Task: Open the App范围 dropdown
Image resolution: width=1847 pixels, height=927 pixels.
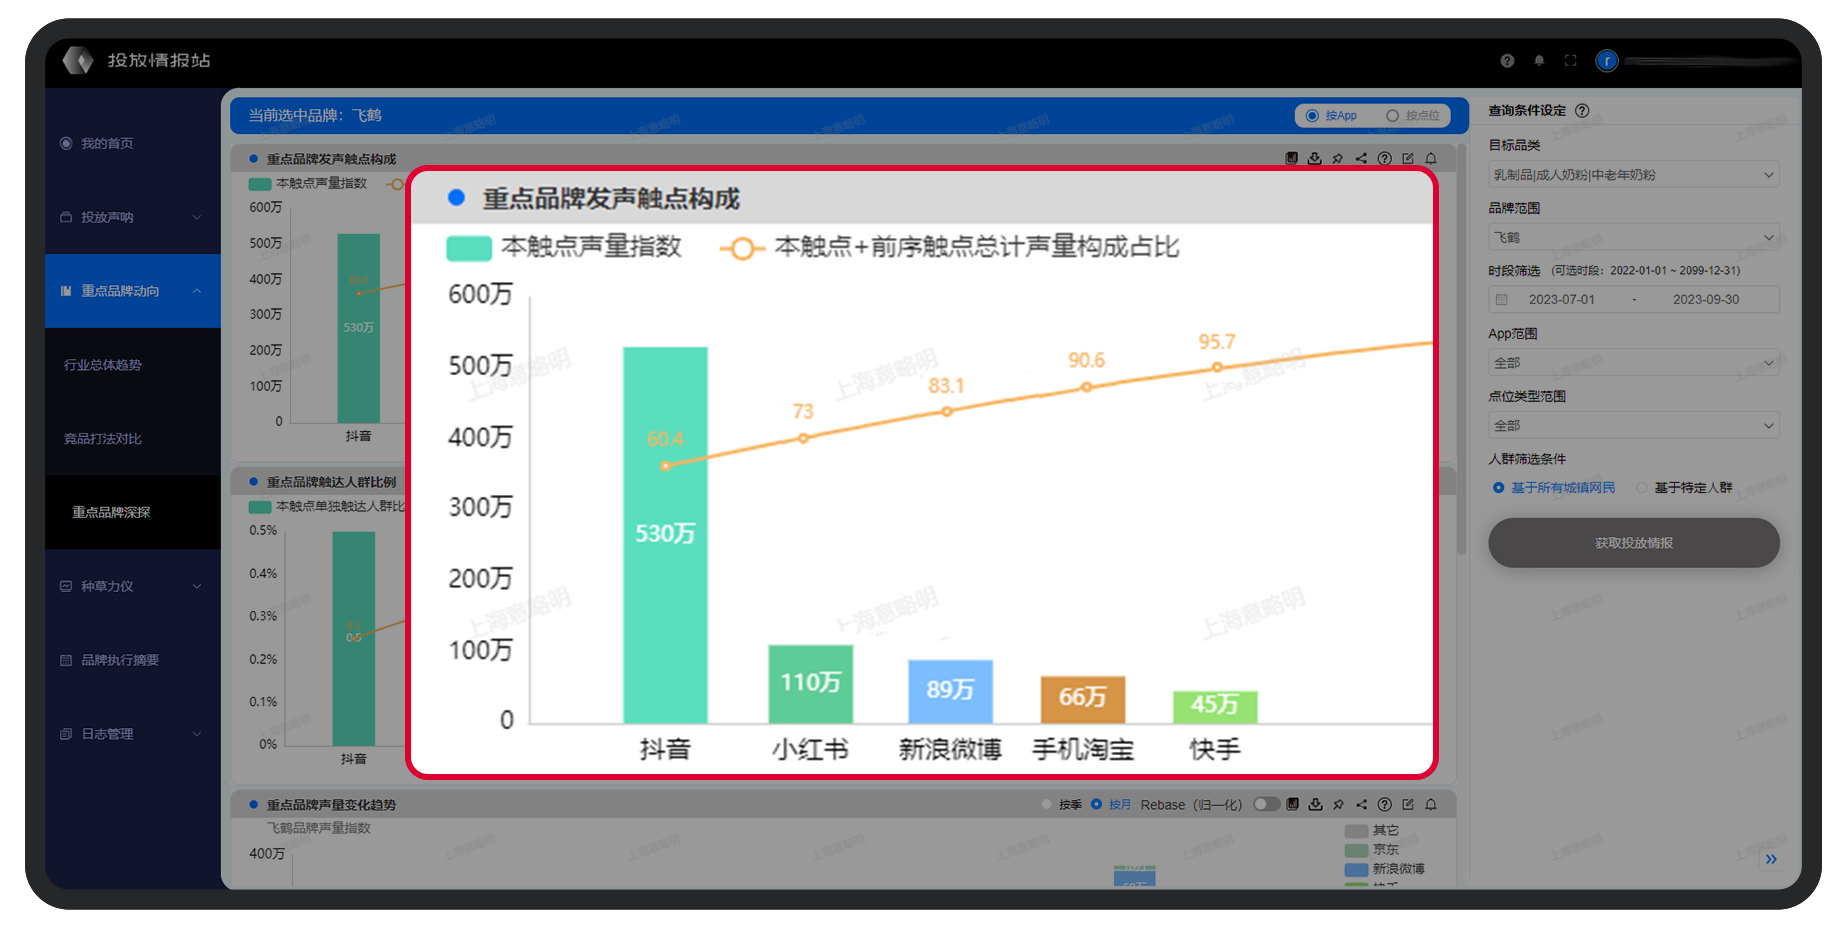Action: coord(1634,363)
